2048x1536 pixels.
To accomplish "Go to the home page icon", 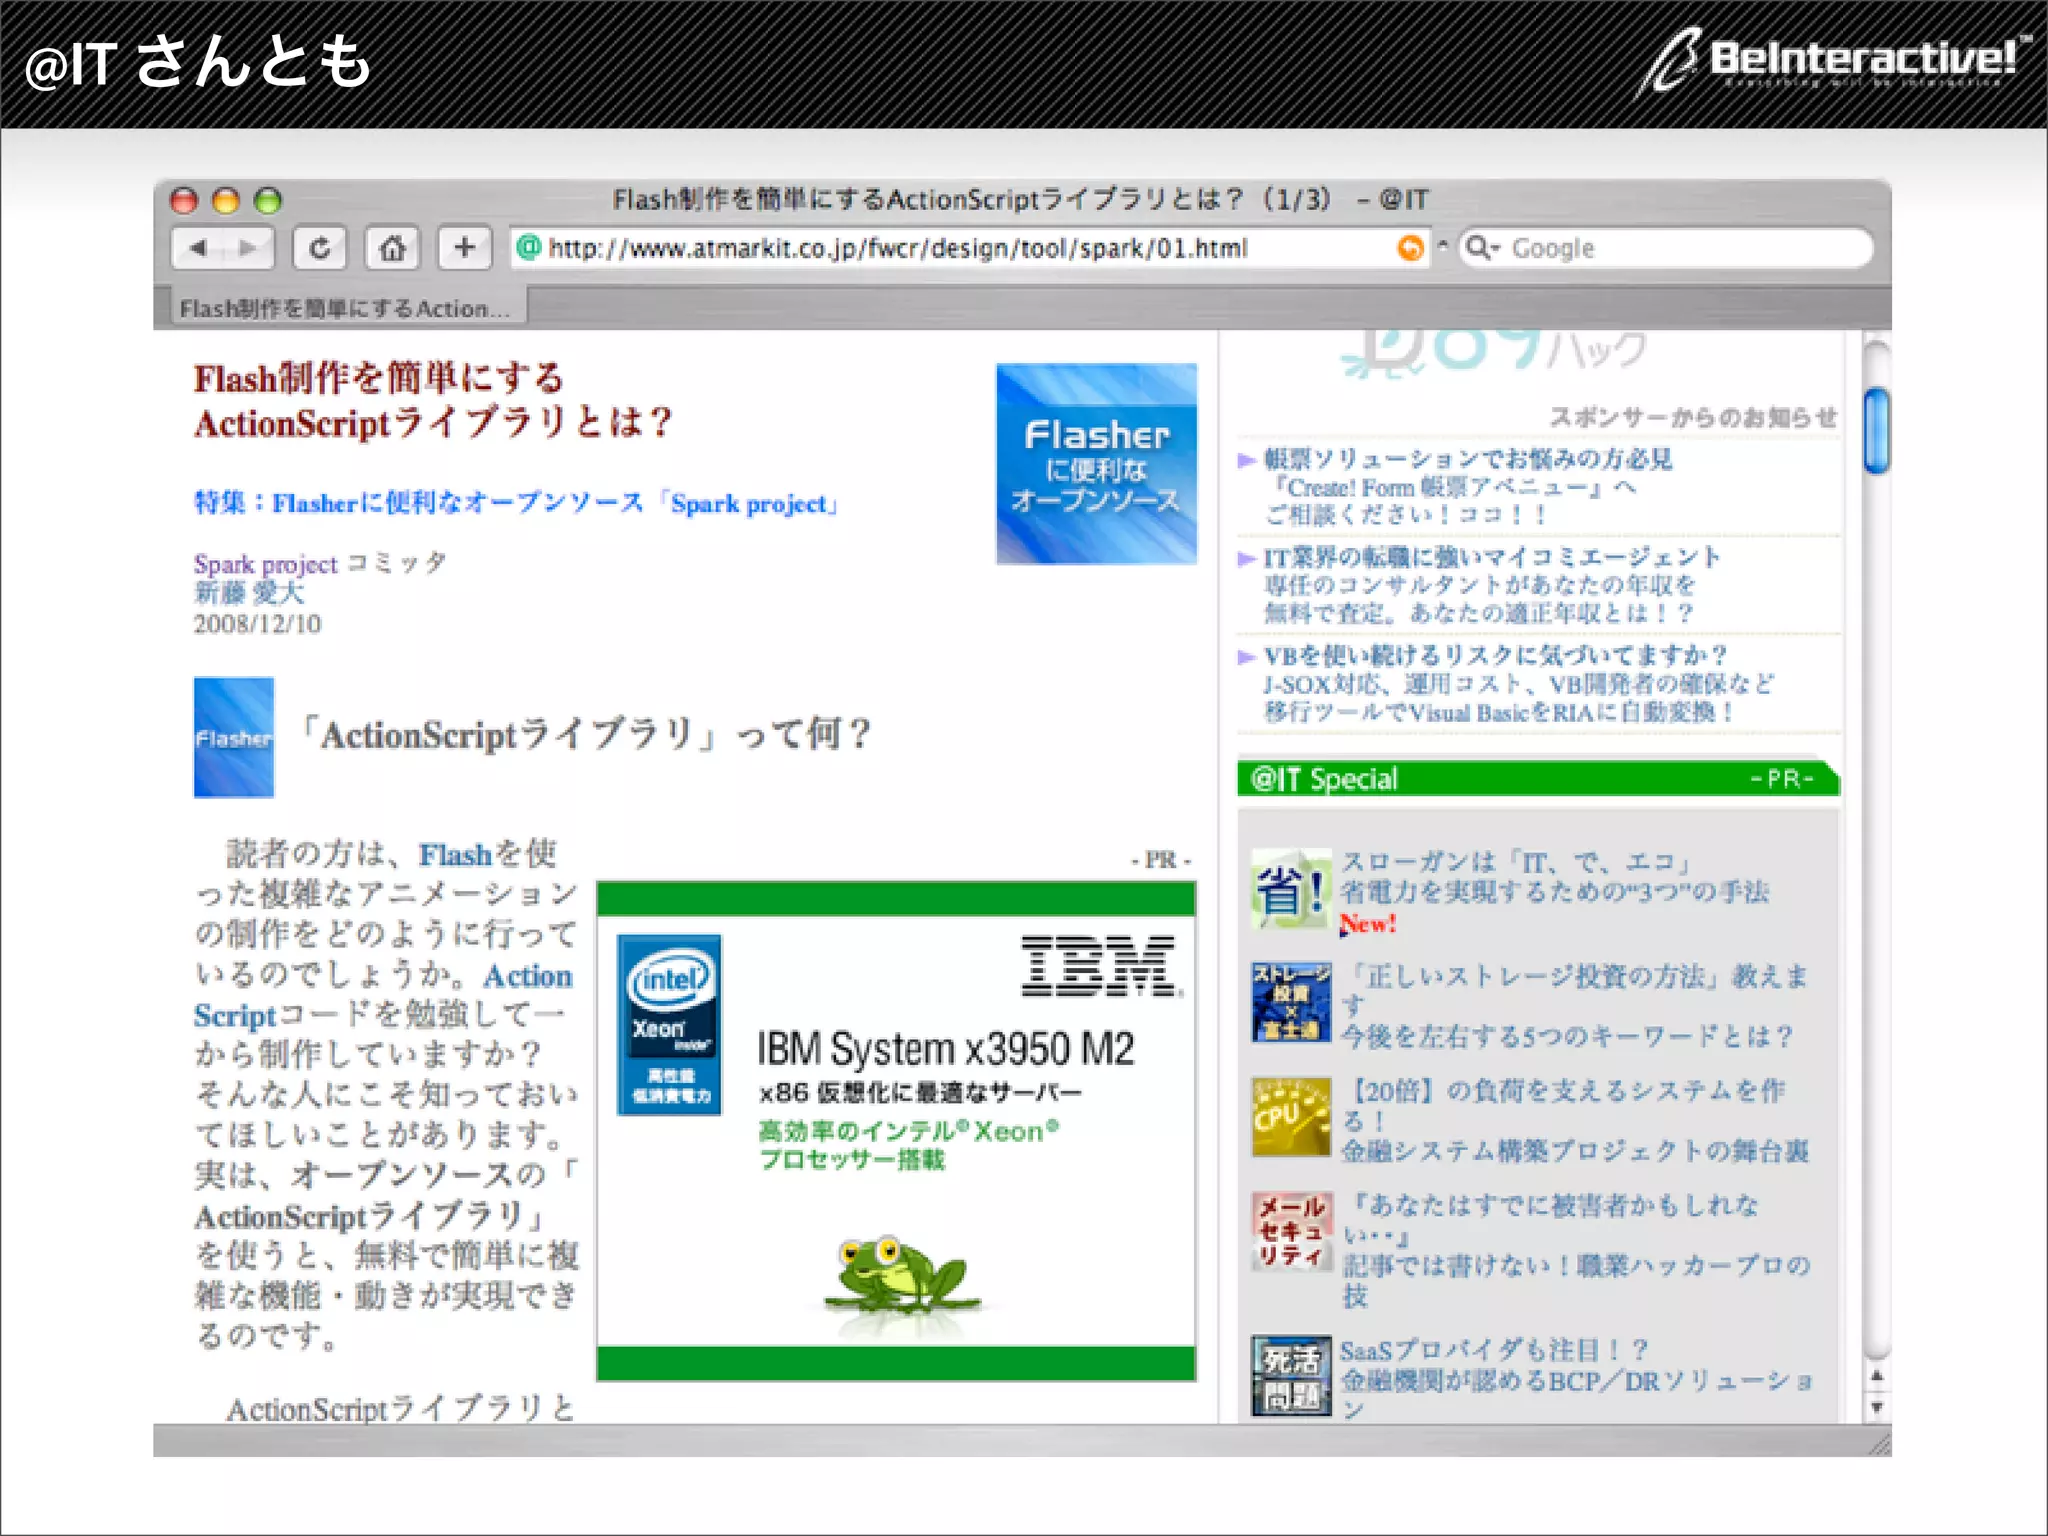I will 392,248.
